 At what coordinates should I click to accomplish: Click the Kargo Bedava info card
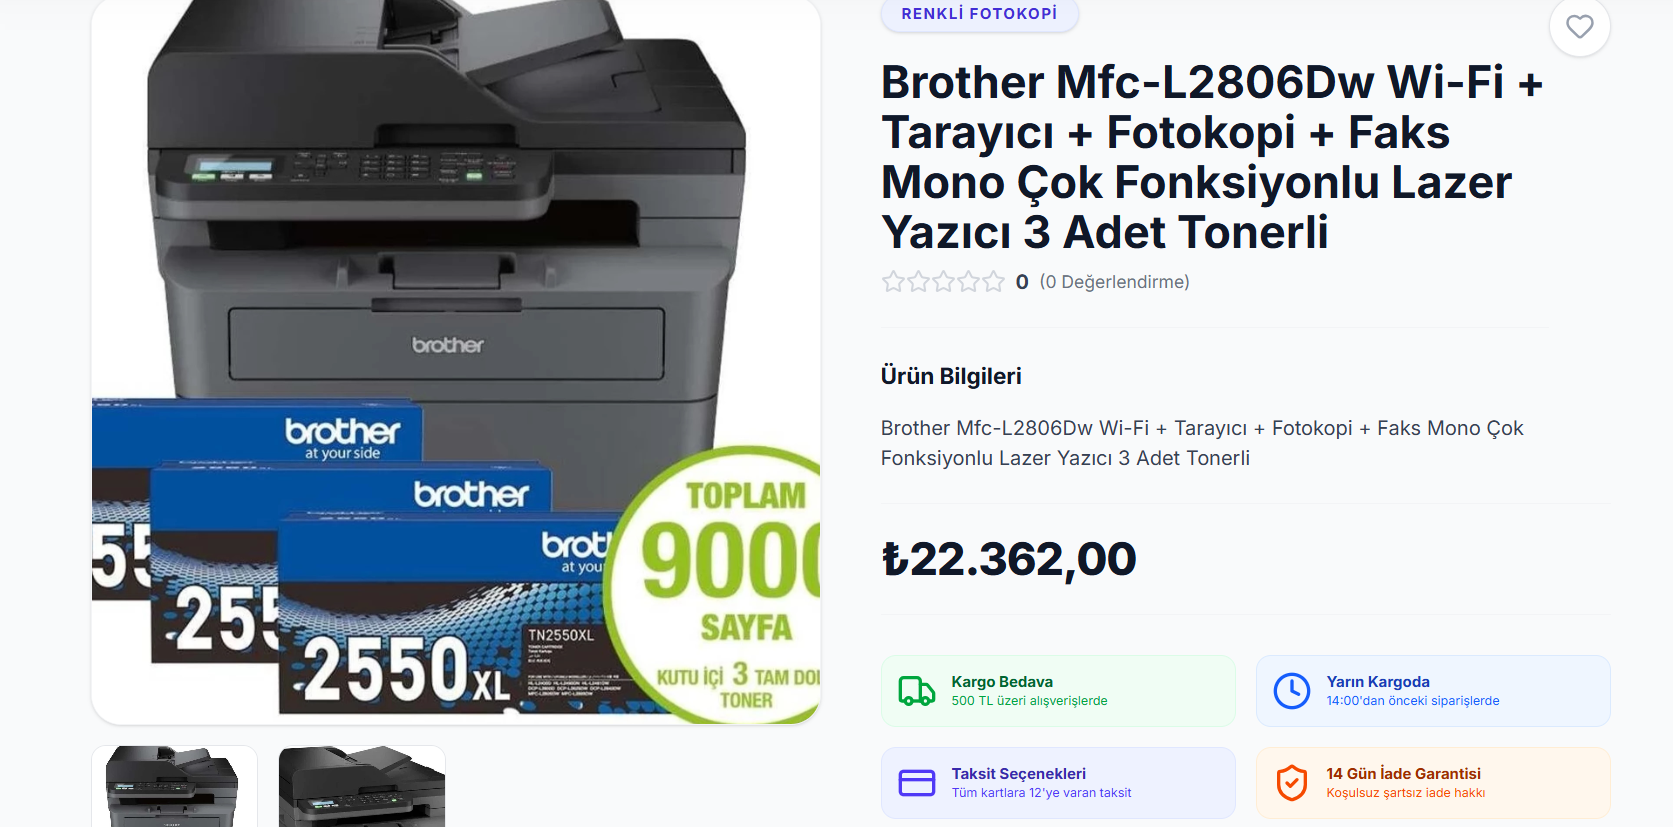1058,691
